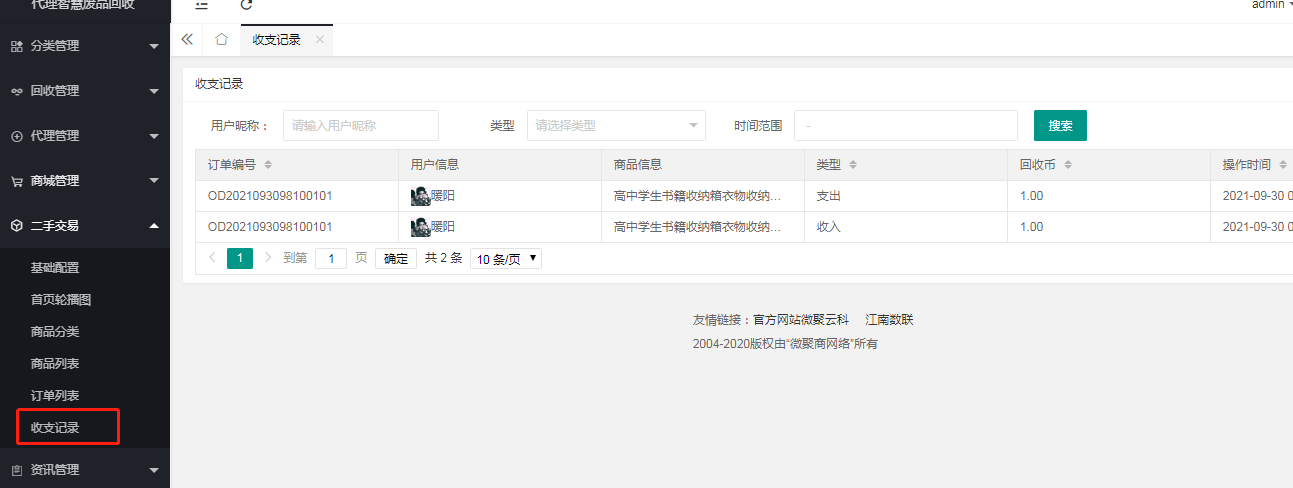This screenshot has height=488, width=1293.
Task: Open the 江南数联 footer link
Action: [x=889, y=320]
